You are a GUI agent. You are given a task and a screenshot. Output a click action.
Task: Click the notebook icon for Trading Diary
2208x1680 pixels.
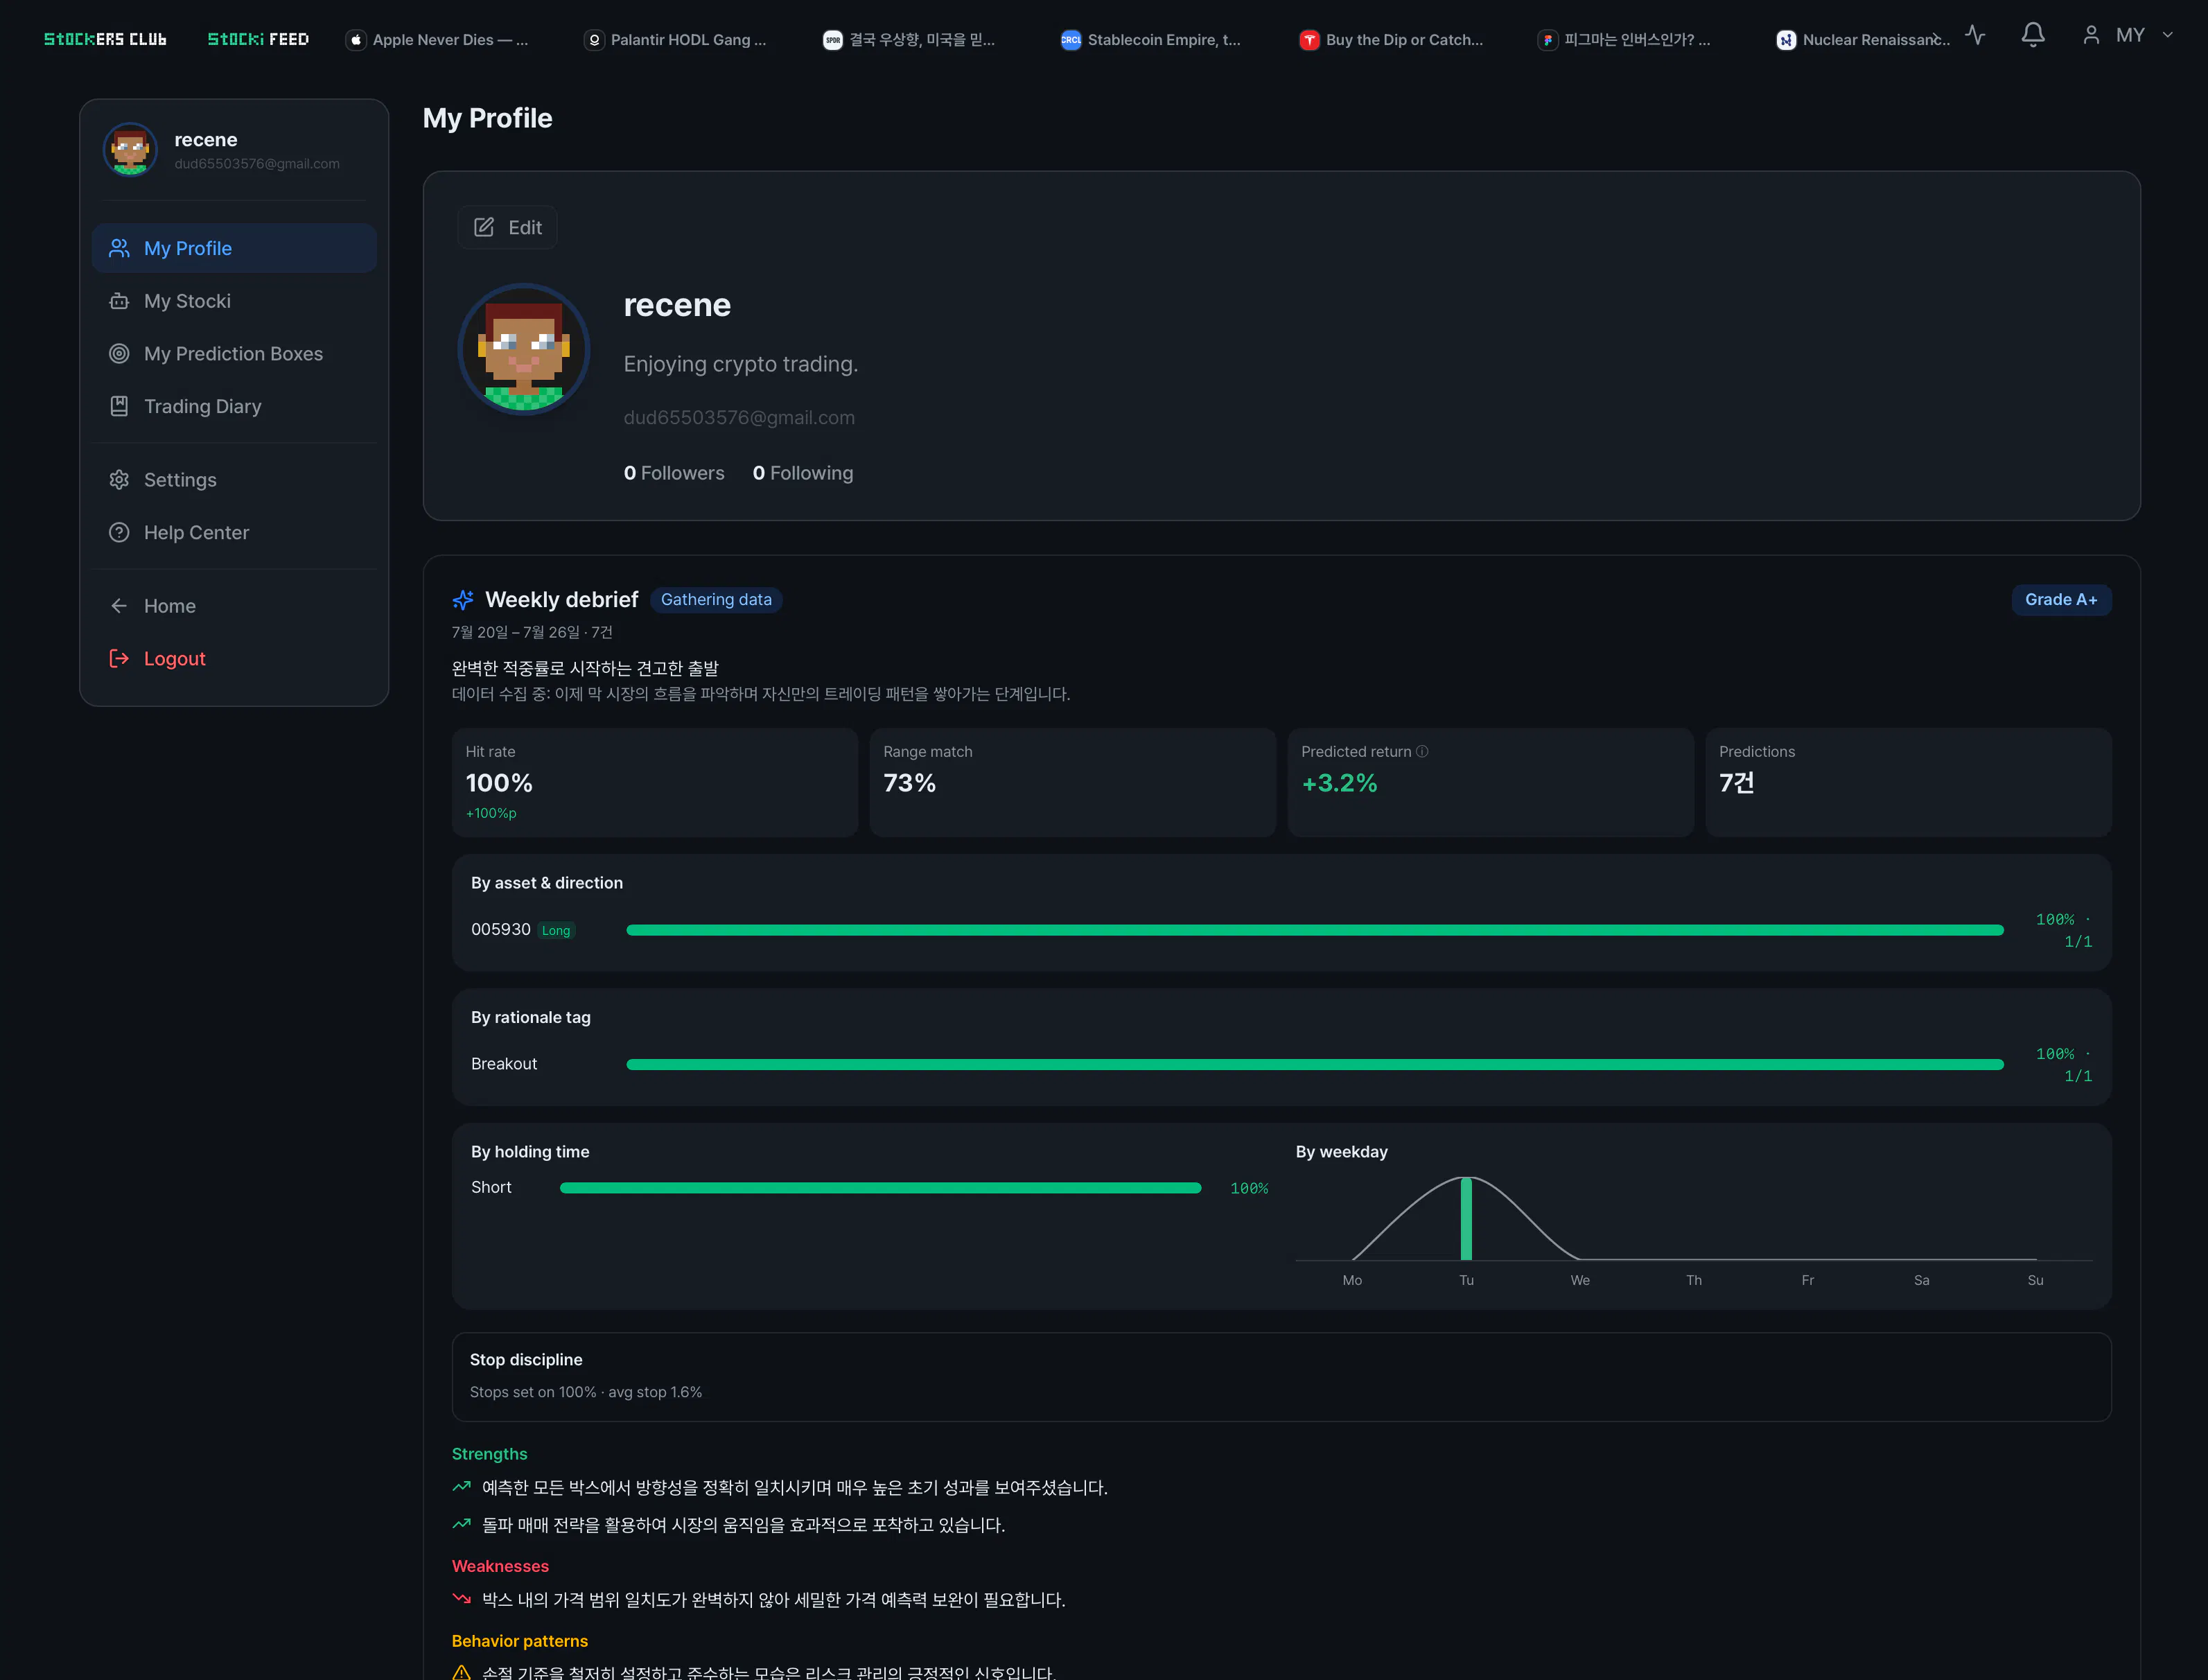pos(119,406)
